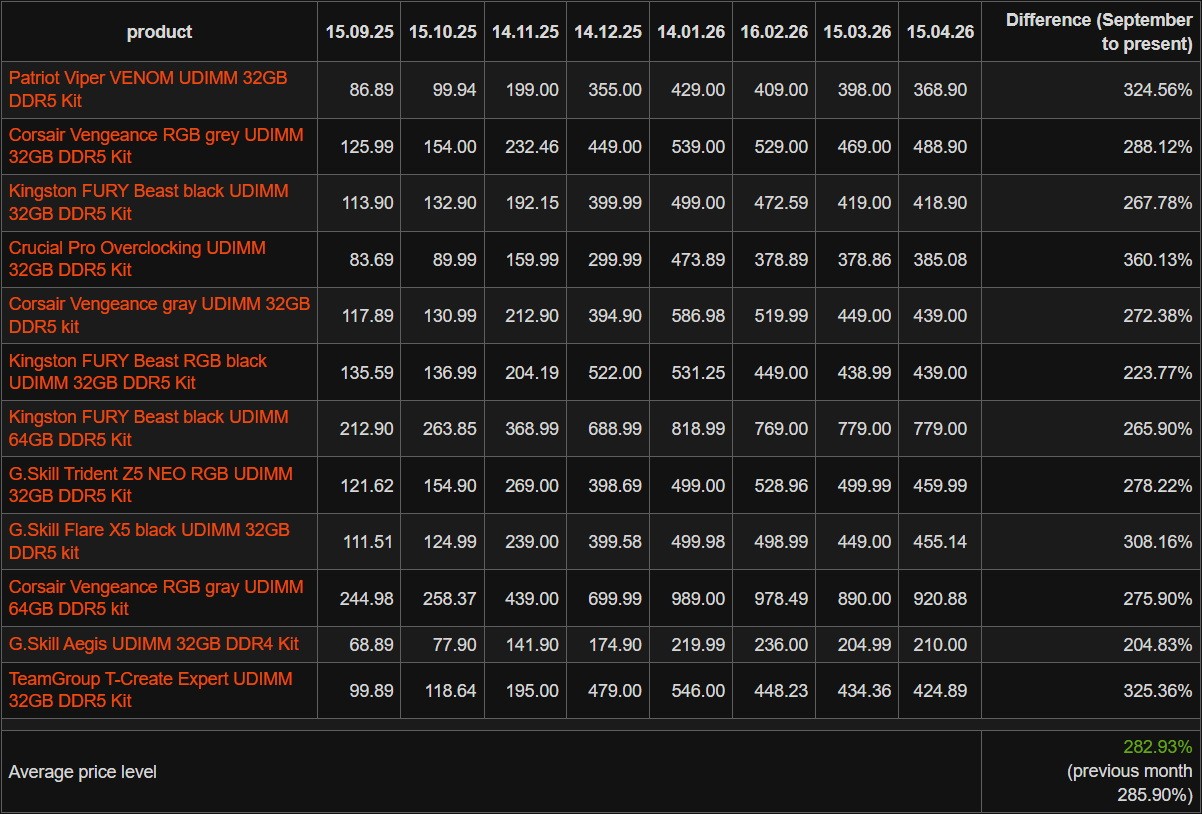The height and width of the screenshot is (814, 1202).
Task: Select the green 282.93% average value
Action: [1158, 747]
